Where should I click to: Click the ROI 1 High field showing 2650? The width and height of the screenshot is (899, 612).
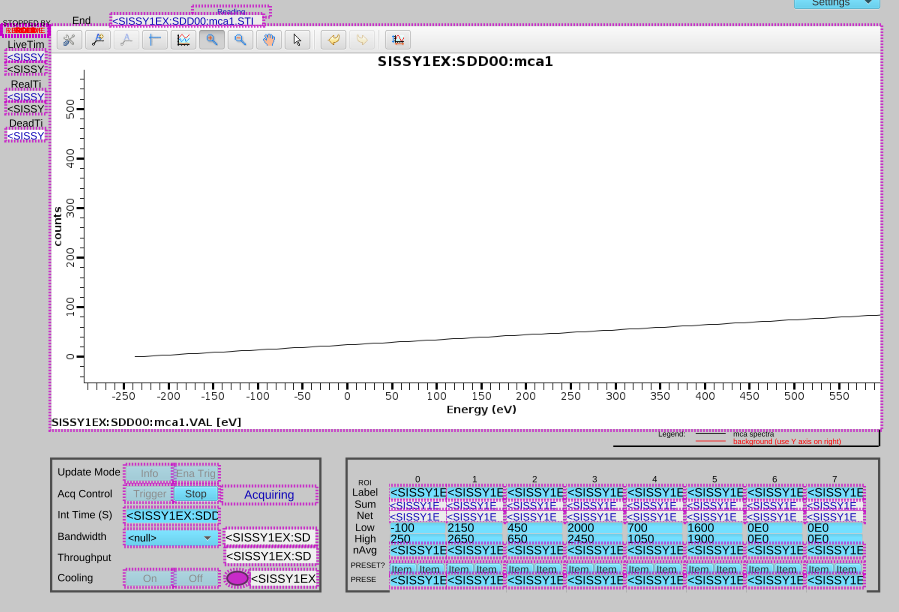pyautogui.click(x=475, y=539)
